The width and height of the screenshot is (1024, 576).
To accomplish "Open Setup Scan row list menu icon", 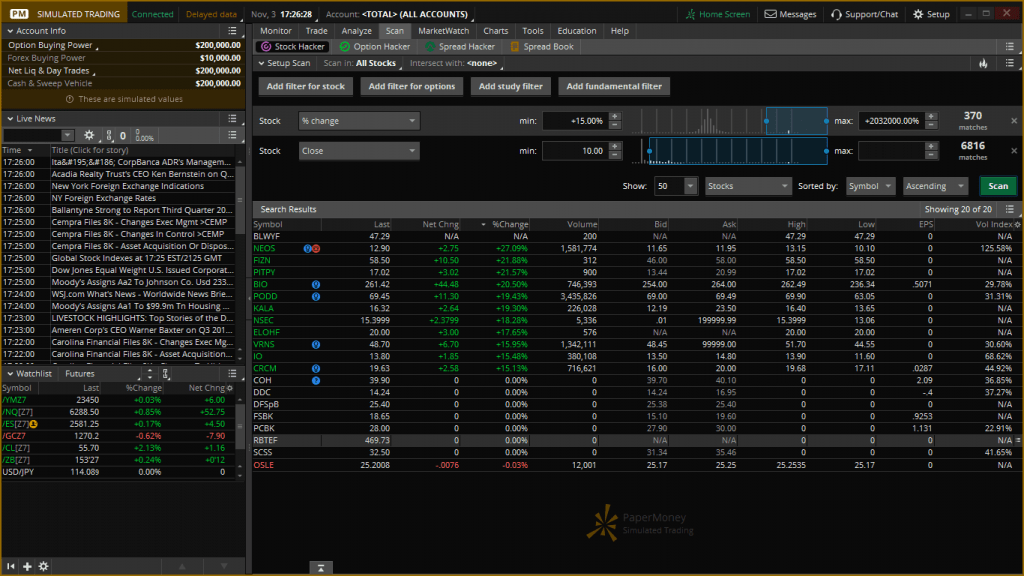I will click(x=1010, y=63).
